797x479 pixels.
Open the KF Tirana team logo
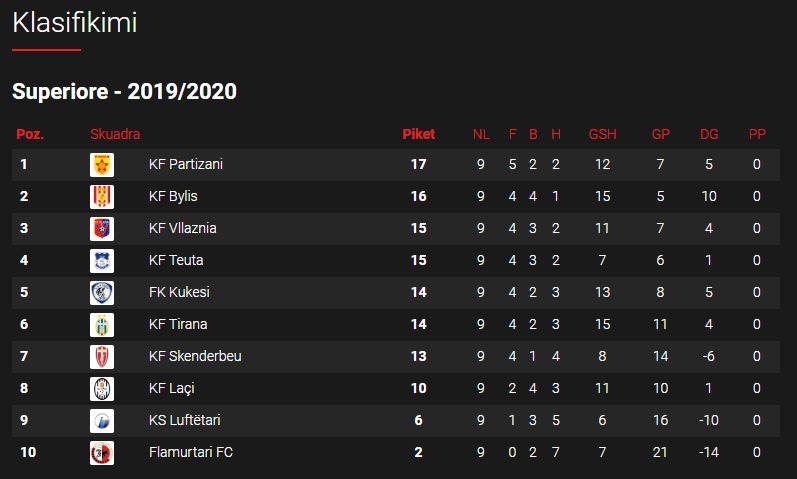[x=102, y=325]
